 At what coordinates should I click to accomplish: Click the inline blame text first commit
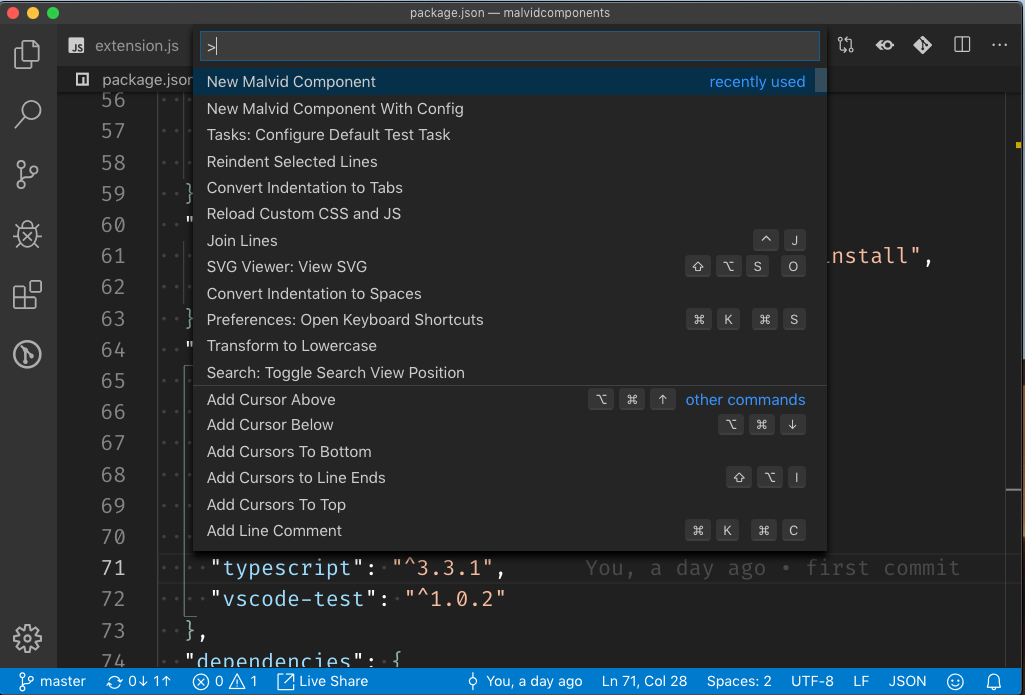pyautogui.click(x=882, y=568)
